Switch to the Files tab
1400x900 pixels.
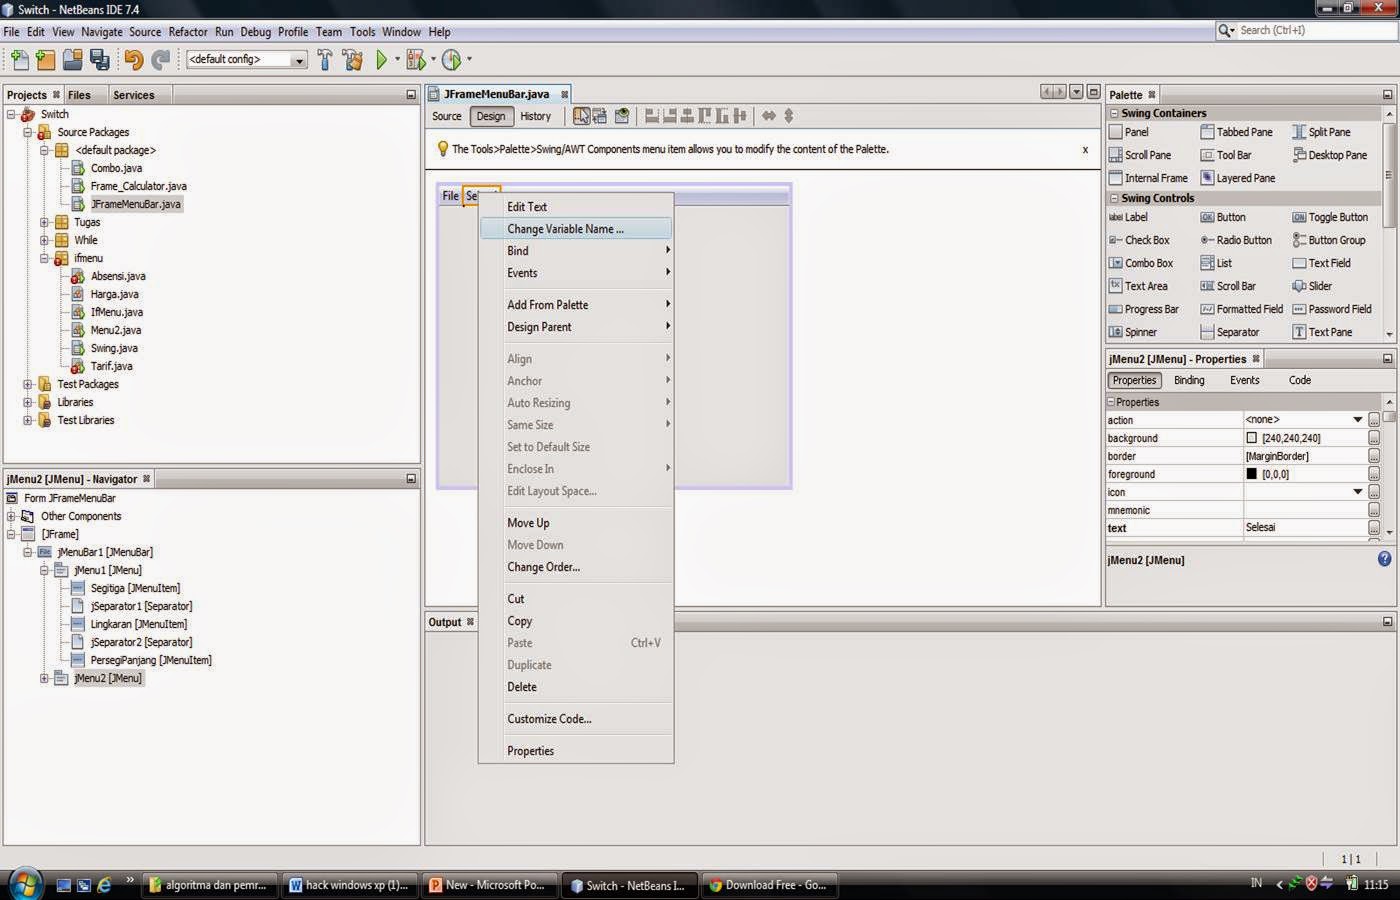(79, 95)
